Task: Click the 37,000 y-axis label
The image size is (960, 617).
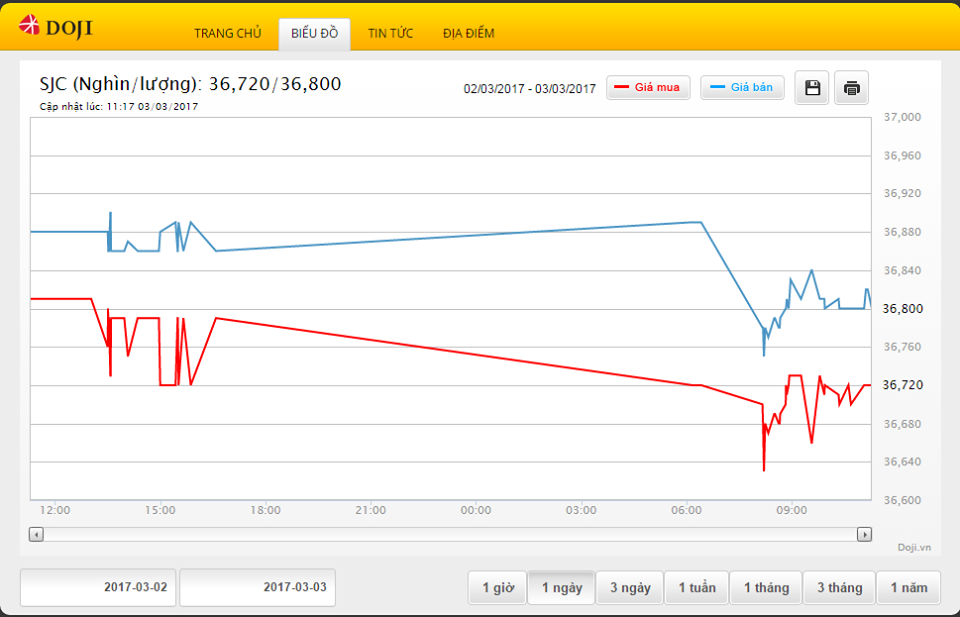Action: coord(902,117)
